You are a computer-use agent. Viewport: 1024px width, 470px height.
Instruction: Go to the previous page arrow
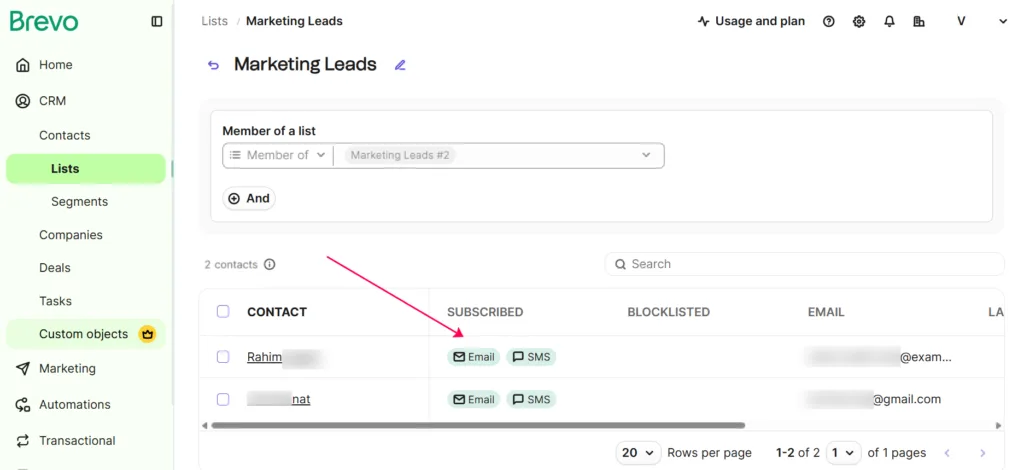947,452
